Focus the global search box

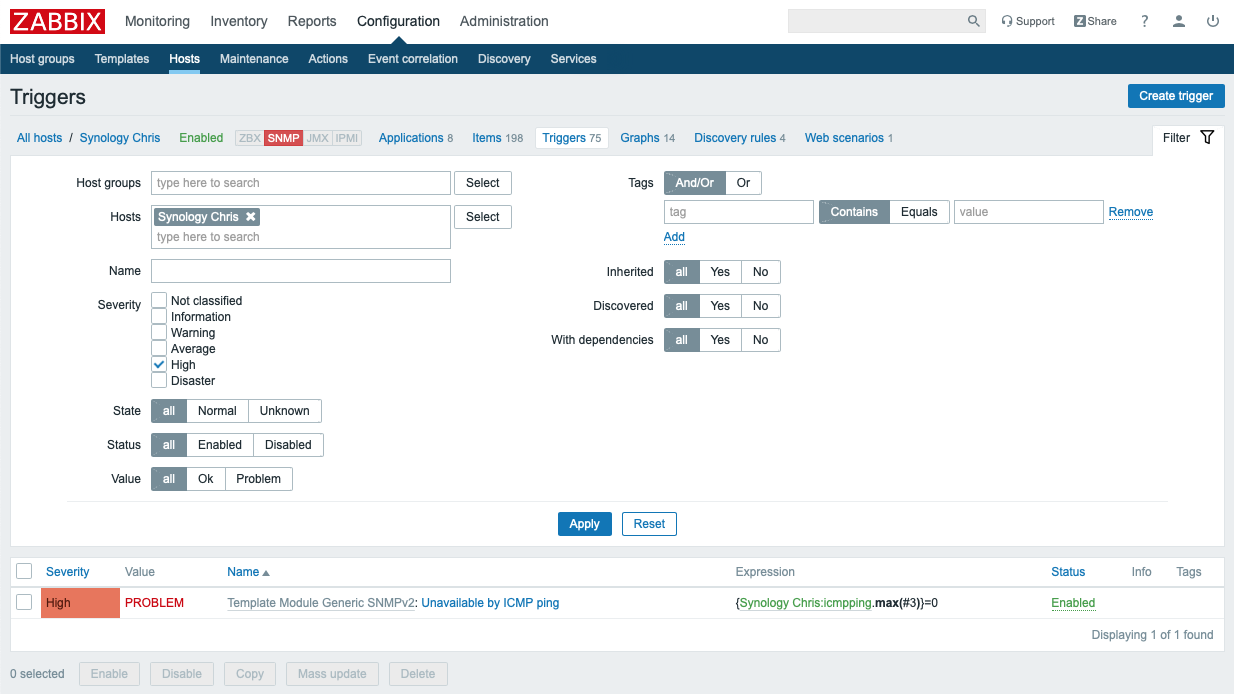tap(878, 21)
